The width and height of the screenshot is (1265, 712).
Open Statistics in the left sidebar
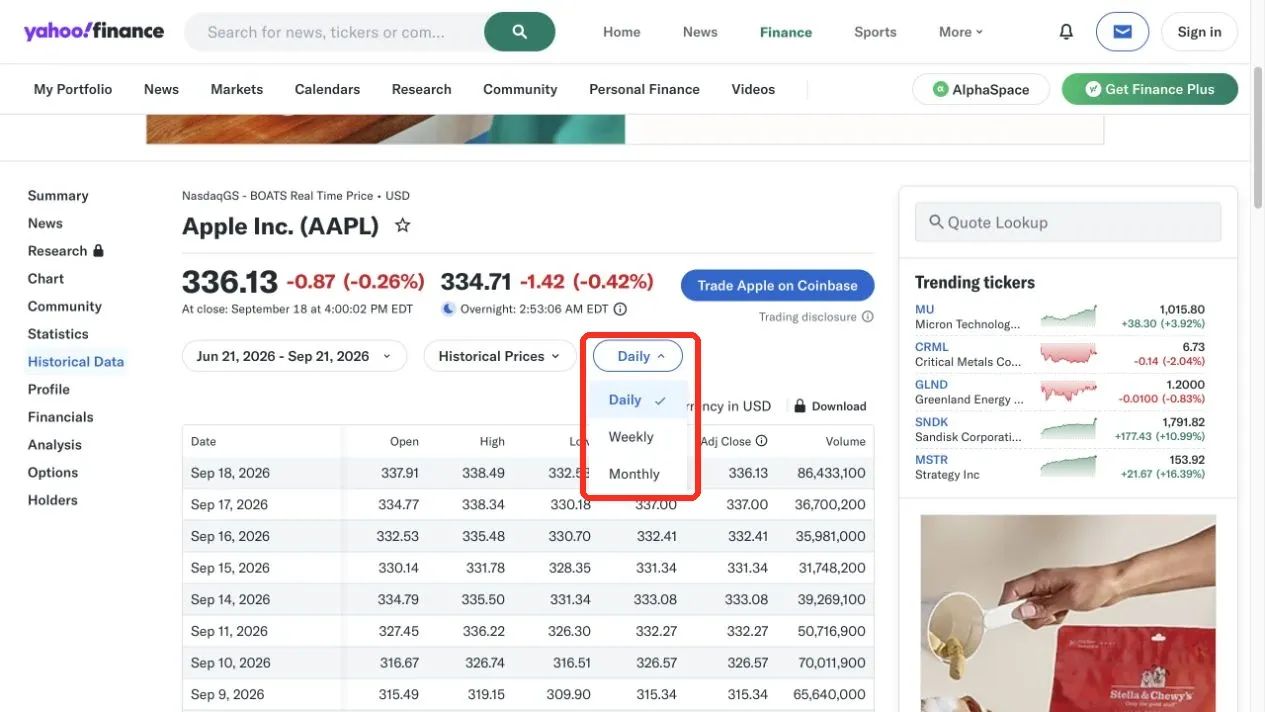[x=58, y=334]
